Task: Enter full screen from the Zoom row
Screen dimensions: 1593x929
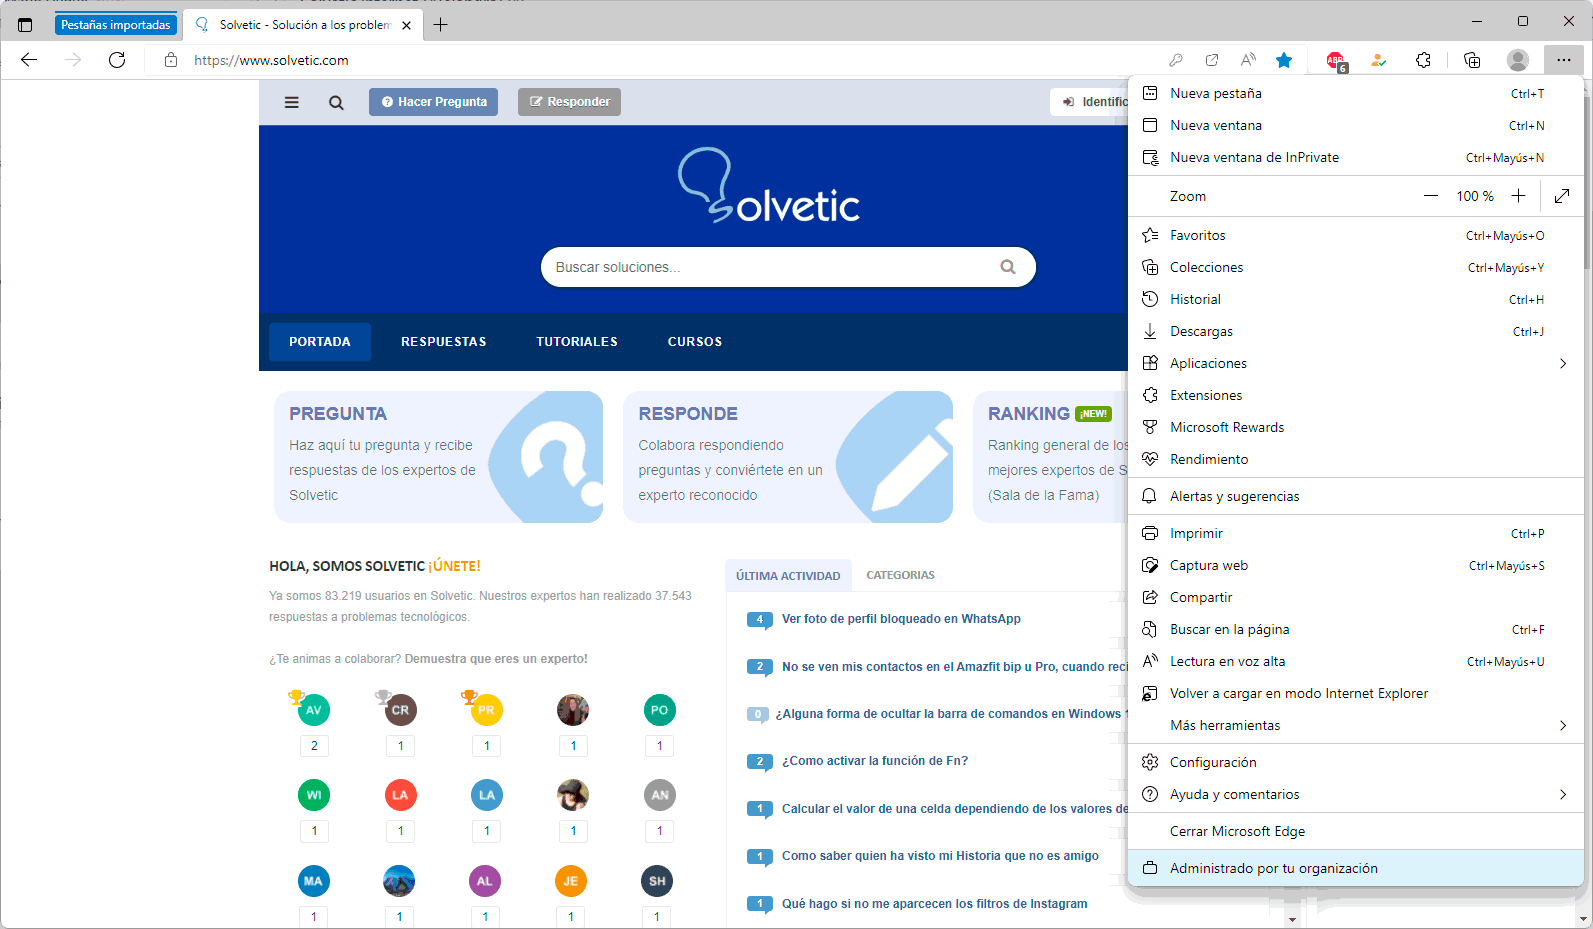Action: pos(1562,196)
